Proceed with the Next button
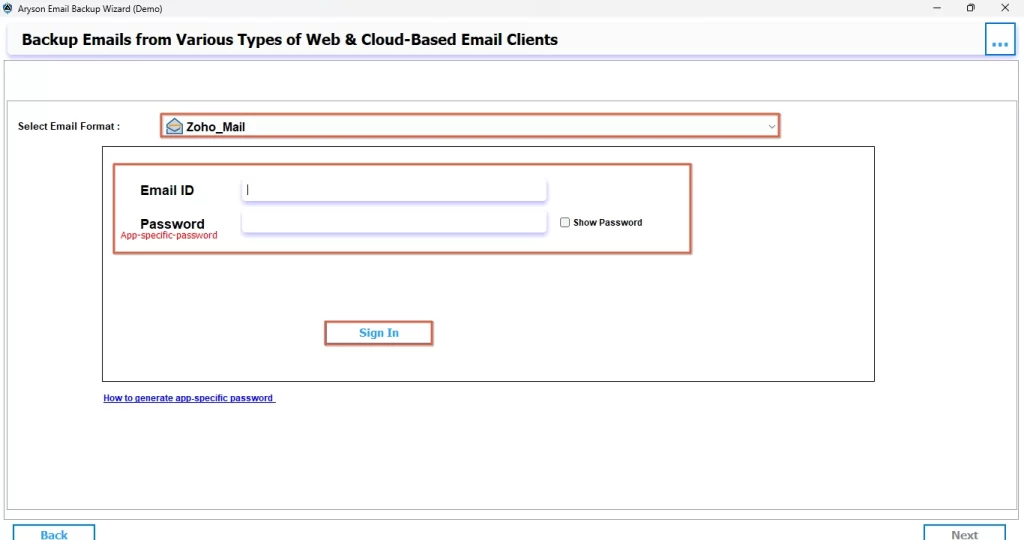This screenshot has width=1024, height=540. [964, 533]
